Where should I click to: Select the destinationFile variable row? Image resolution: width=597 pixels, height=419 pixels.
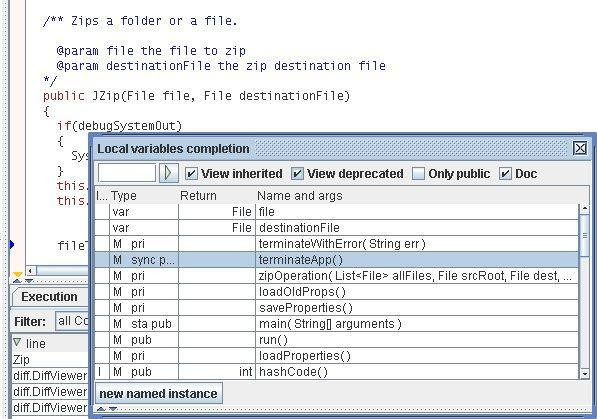[x=336, y=228]
